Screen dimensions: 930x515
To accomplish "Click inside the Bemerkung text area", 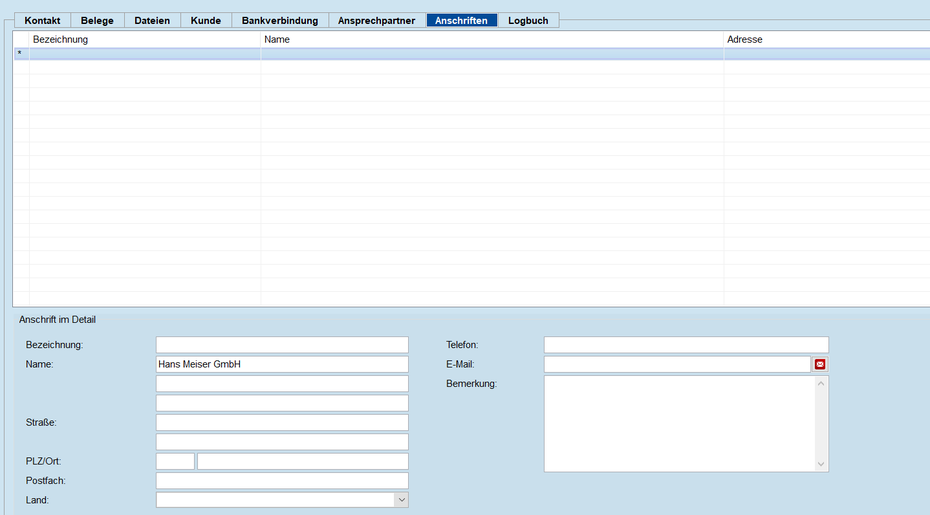I will [x=680, y=424].
